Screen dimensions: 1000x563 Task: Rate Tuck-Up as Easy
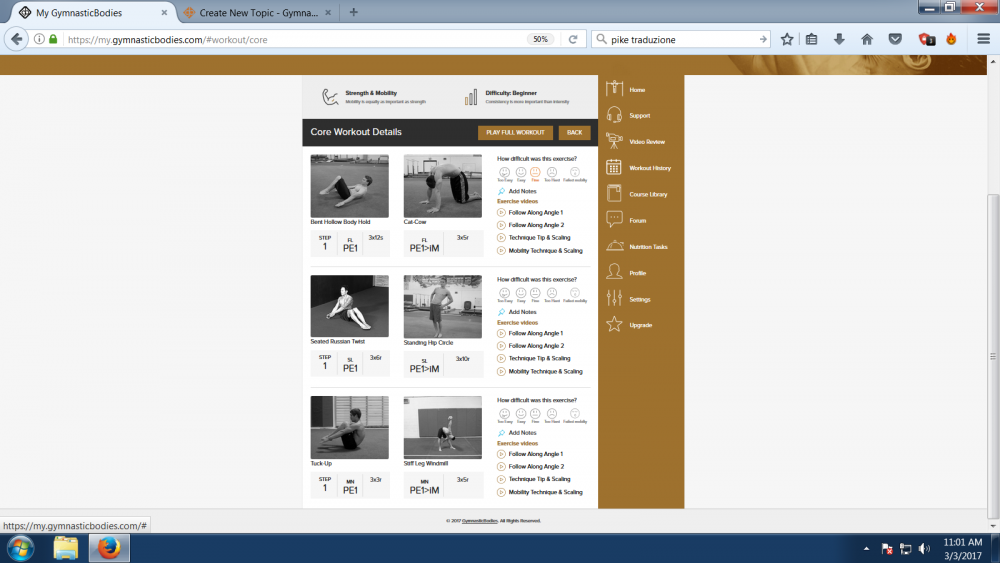(521, 414)
